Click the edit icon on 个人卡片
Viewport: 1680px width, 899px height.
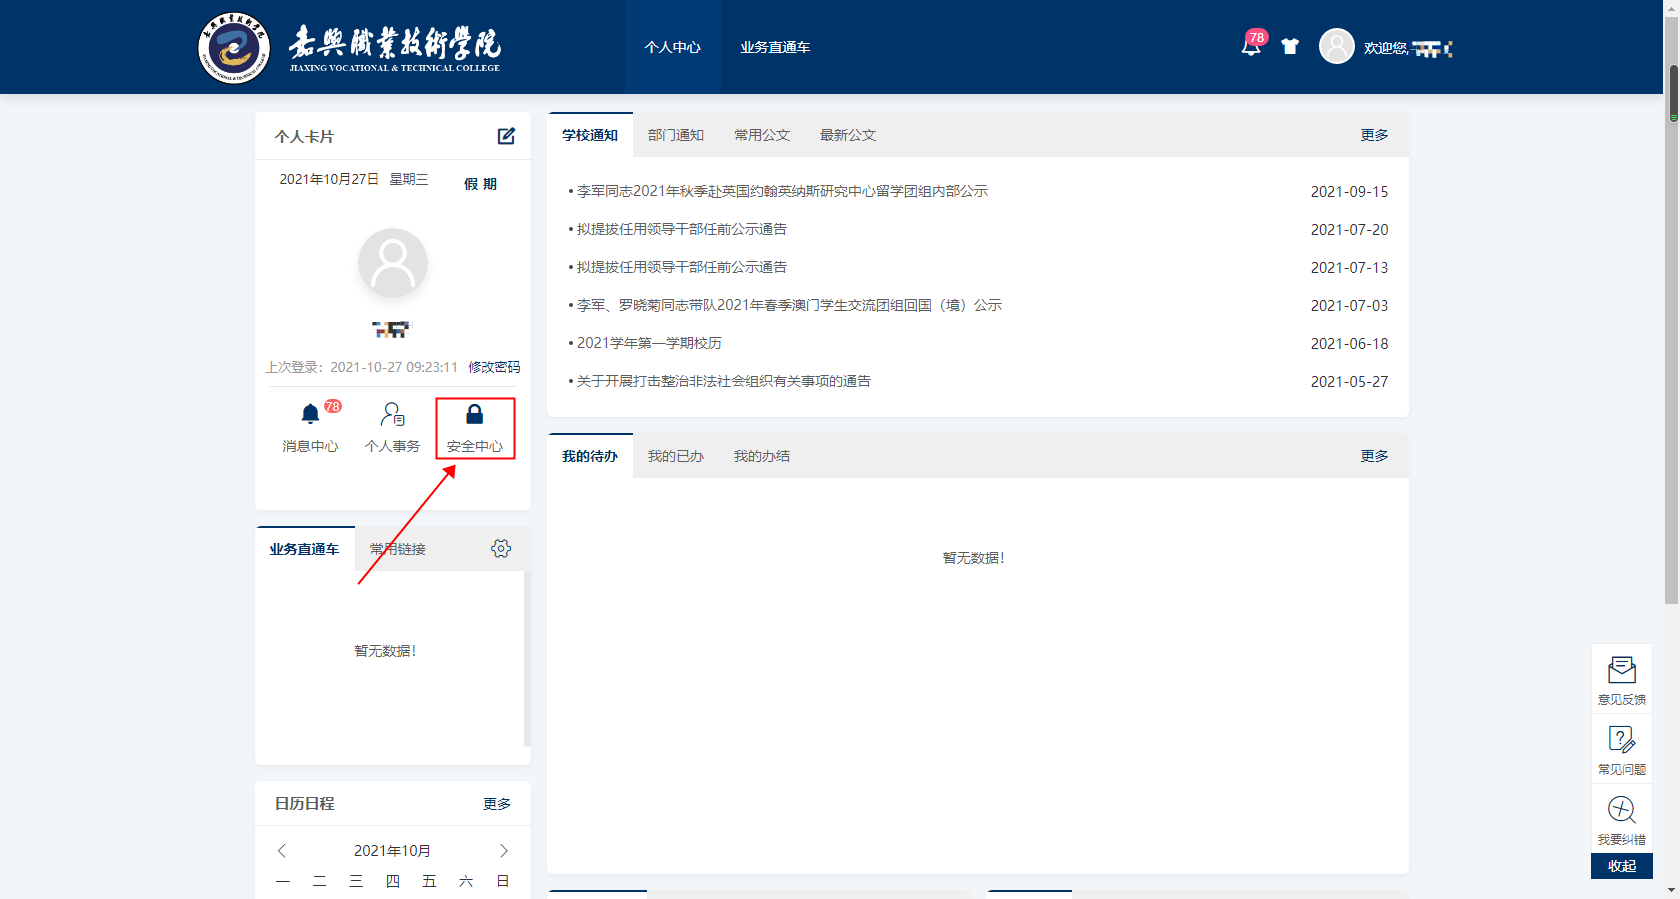tap(506, 136)
